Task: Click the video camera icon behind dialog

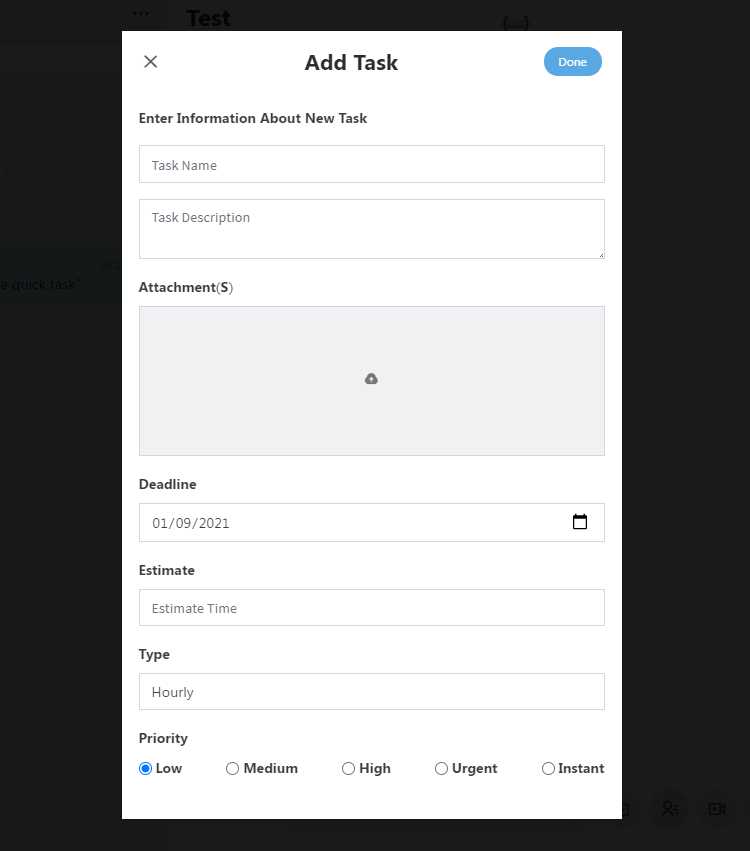Action: point(717,809)
